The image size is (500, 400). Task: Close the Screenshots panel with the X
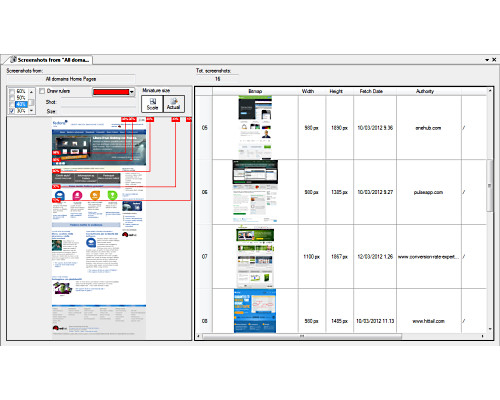click(494, 60)
